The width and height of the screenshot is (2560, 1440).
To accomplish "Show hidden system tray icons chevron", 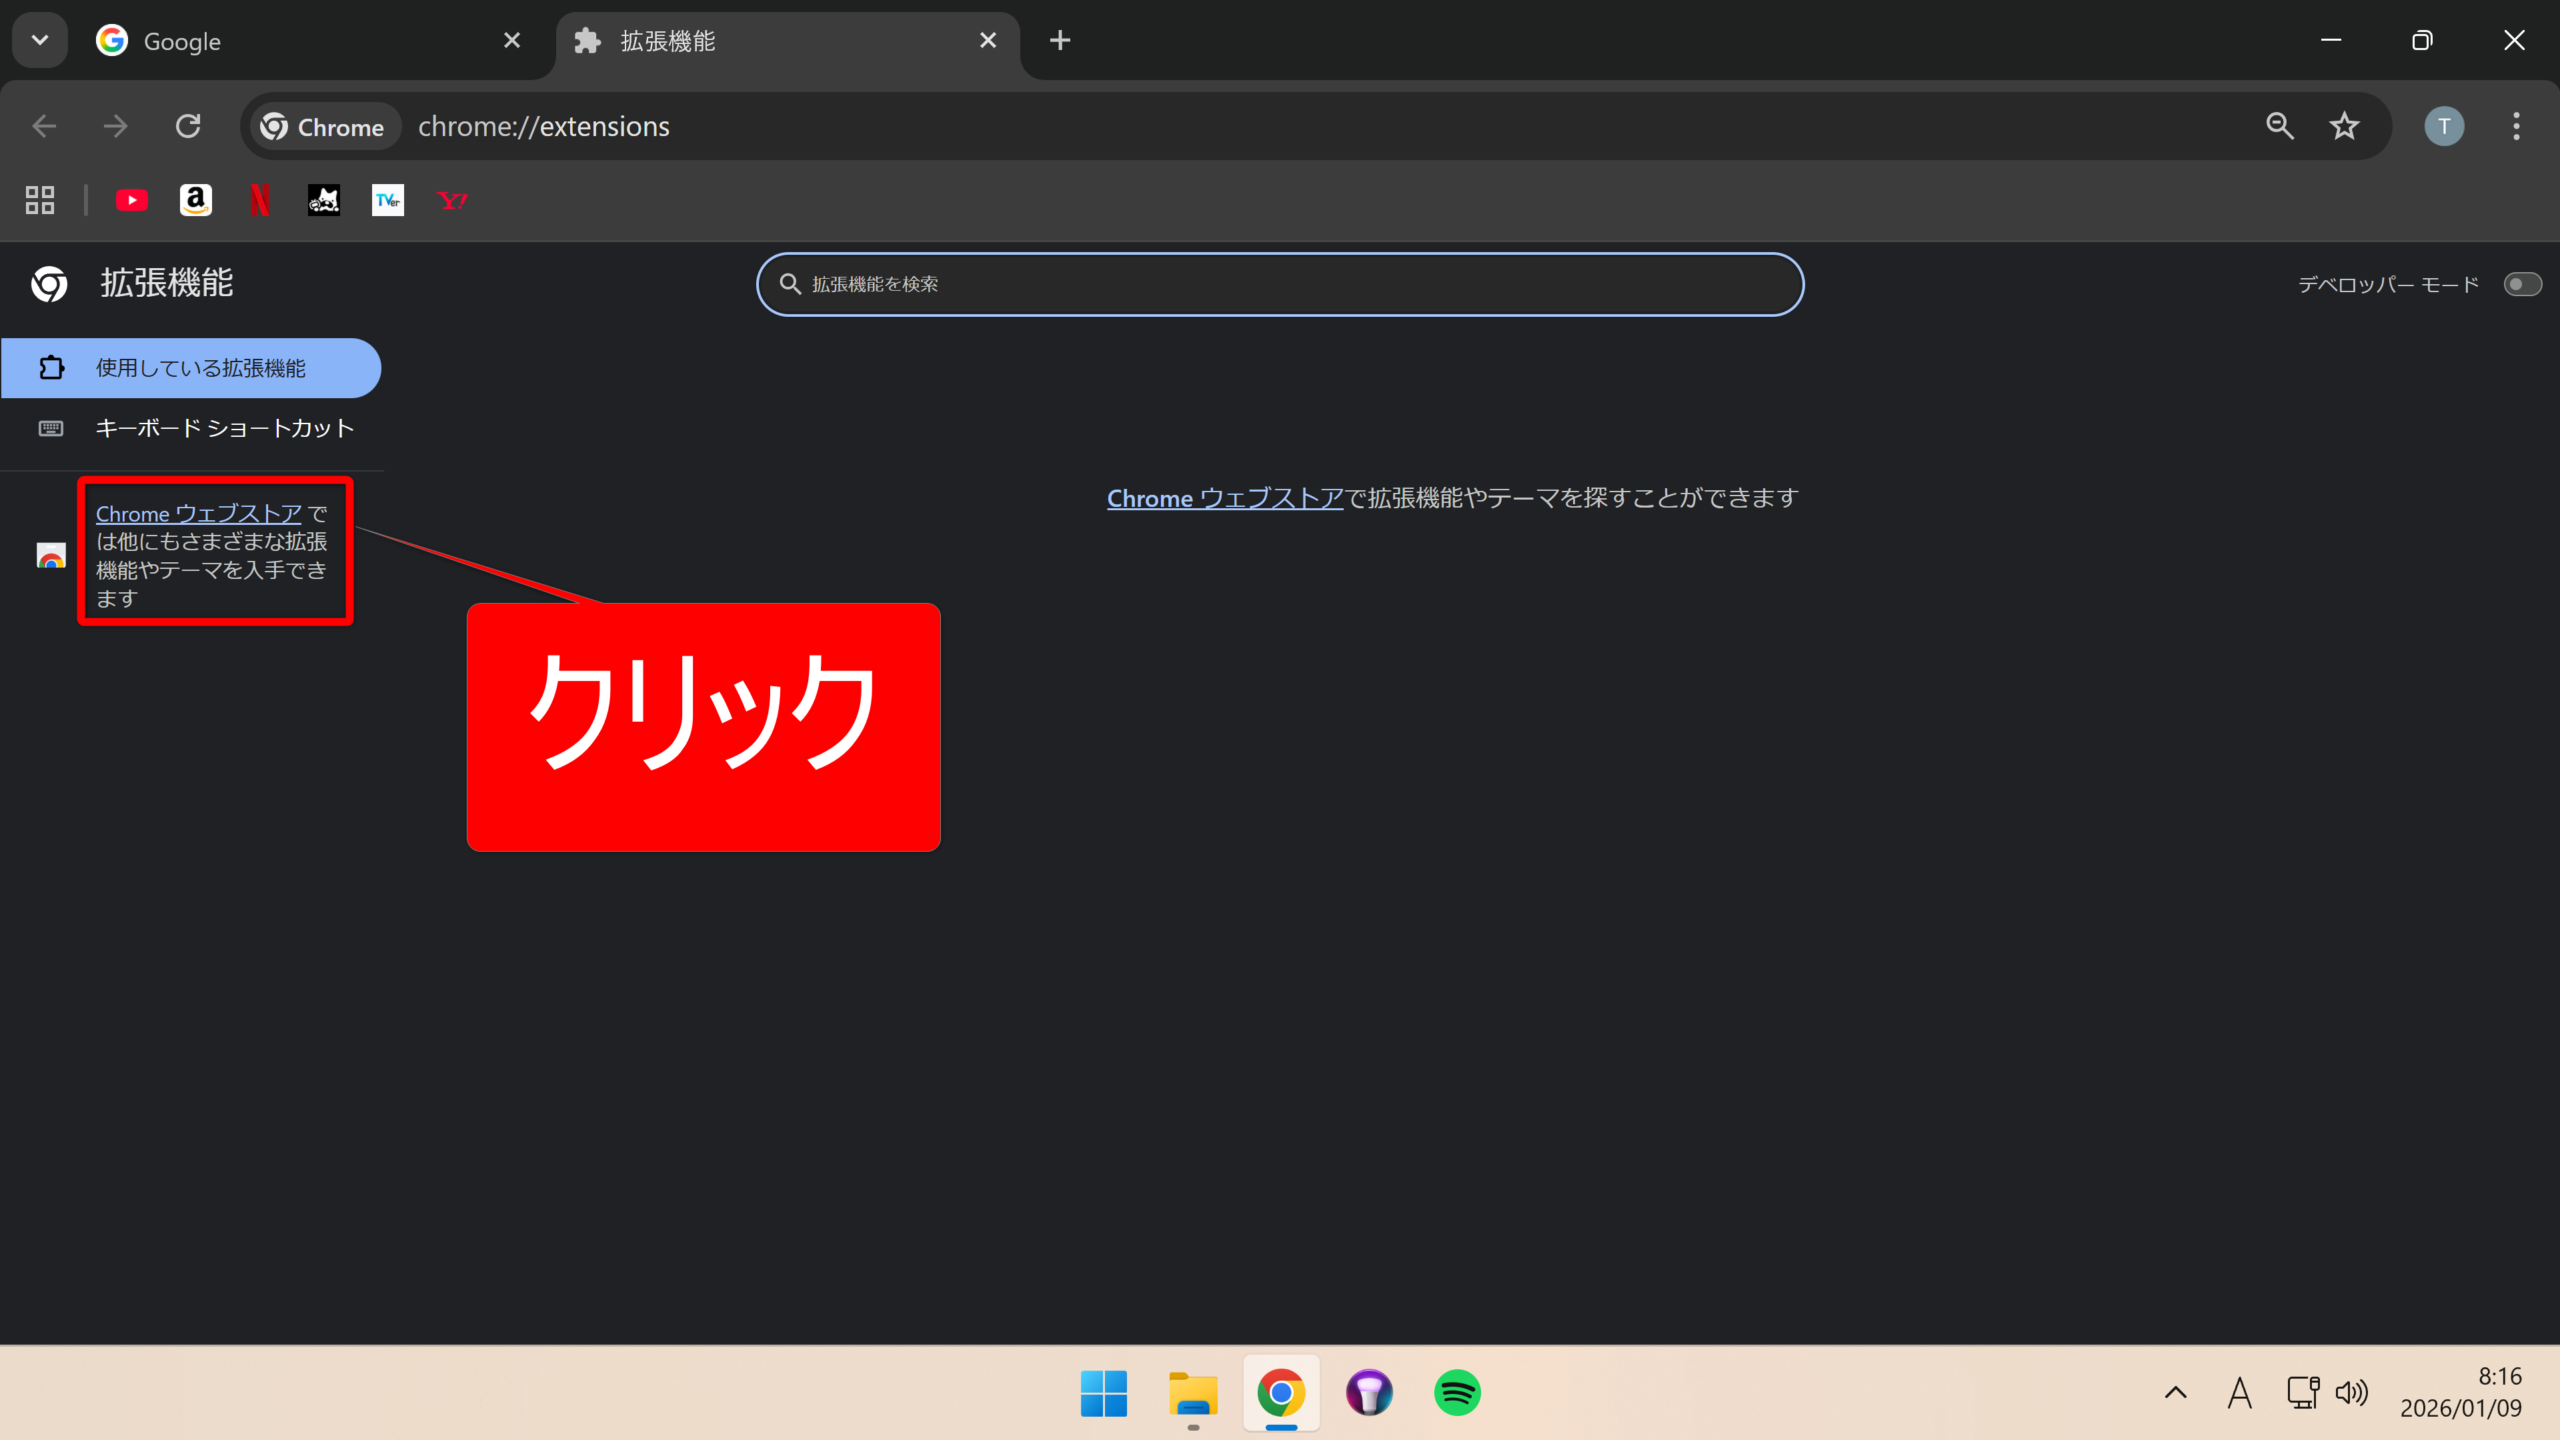I will point(2175,1392).
